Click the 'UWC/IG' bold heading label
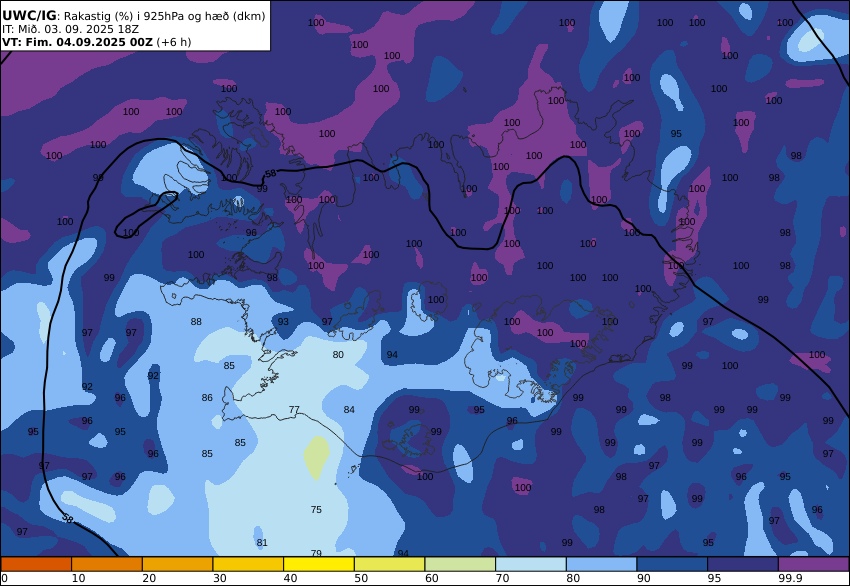This screenshot has height=586, width=850. pos(29,16)
